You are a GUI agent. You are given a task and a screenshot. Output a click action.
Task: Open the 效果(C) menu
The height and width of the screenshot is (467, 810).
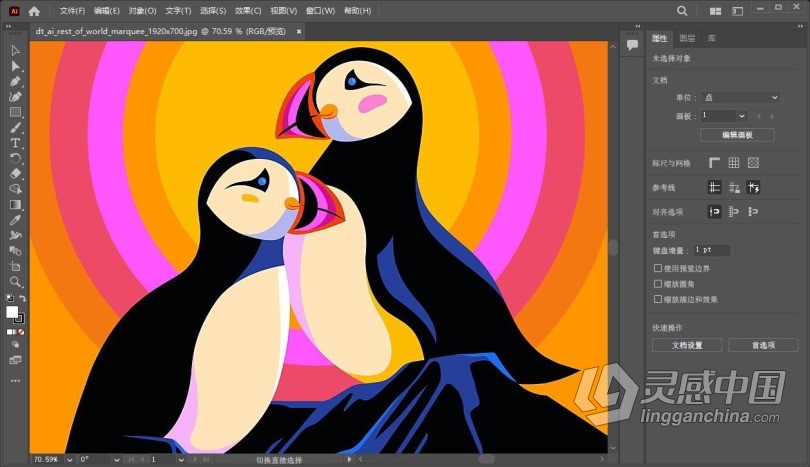(248, 11)
